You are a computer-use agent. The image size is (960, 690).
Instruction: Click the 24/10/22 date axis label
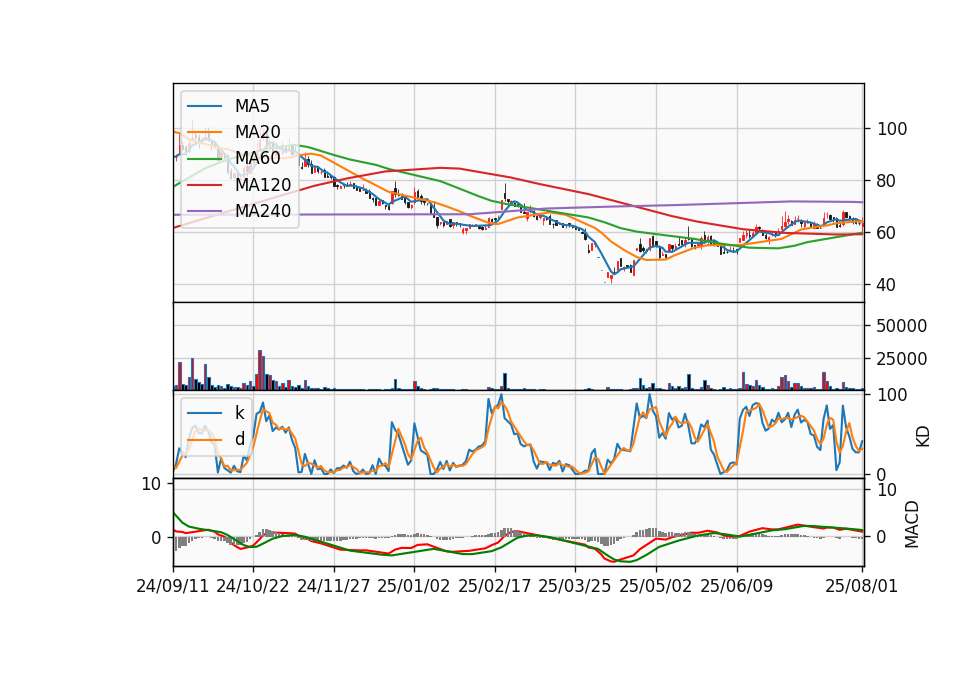253,586
